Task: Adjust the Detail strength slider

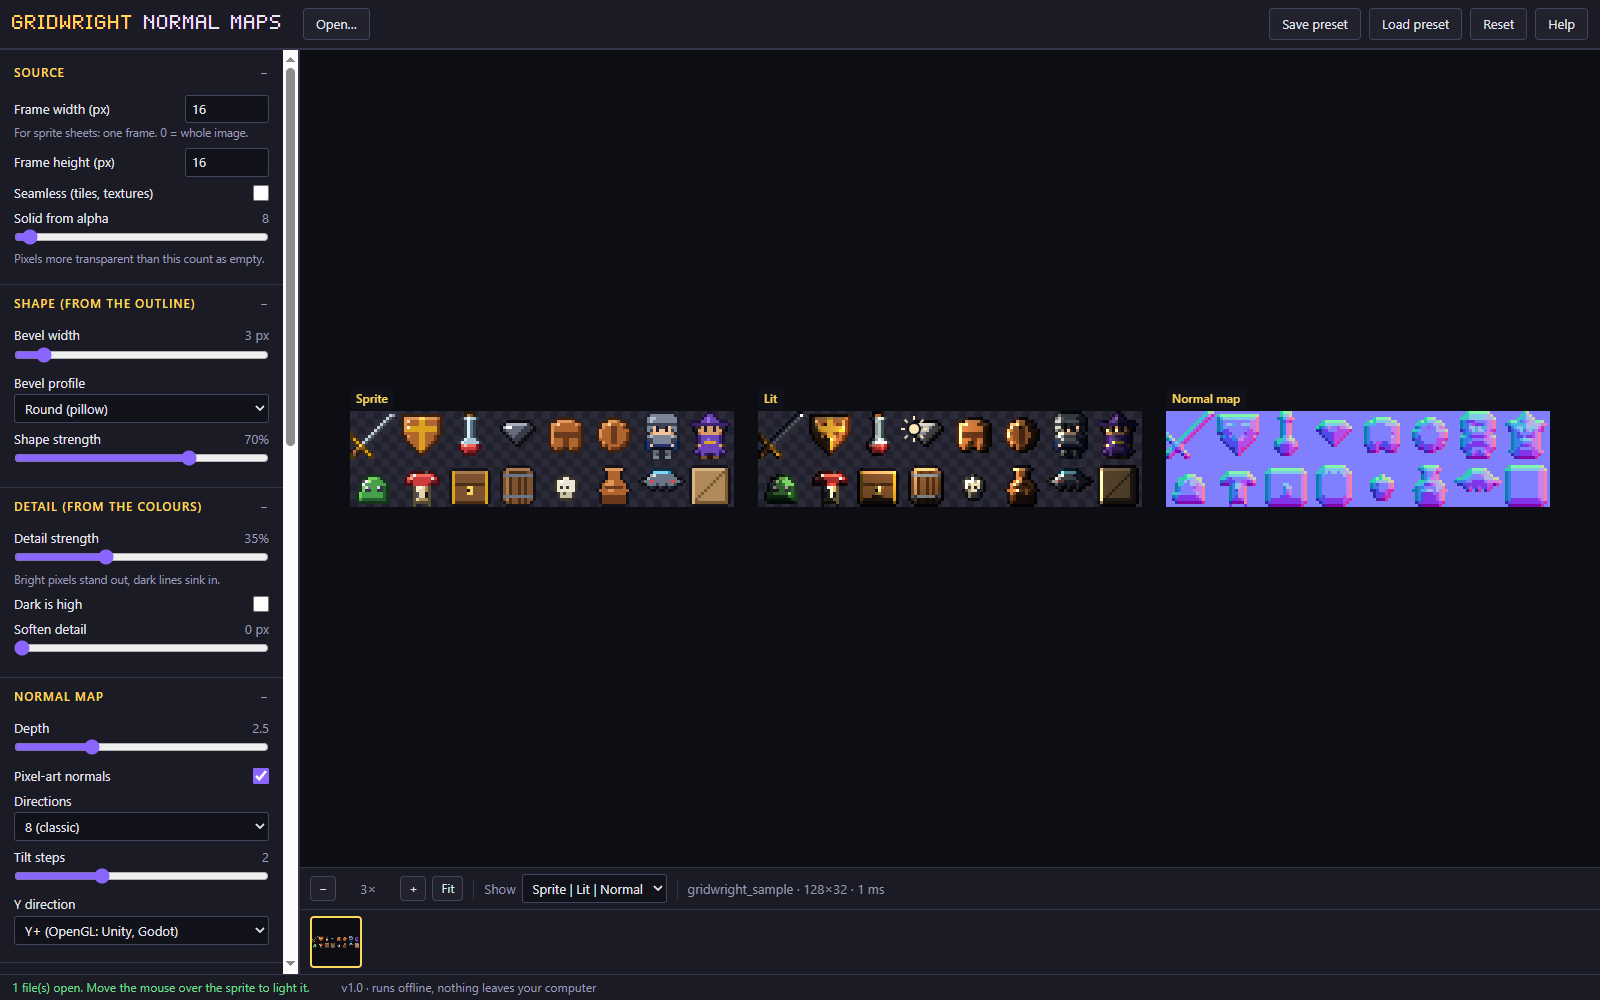Action: point(141,557)
